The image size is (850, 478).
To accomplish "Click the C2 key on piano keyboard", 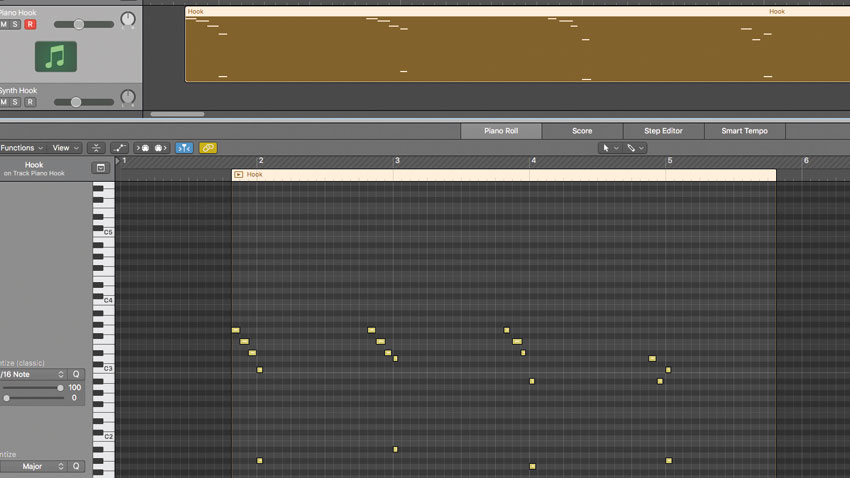I will [x=108, y=436].
